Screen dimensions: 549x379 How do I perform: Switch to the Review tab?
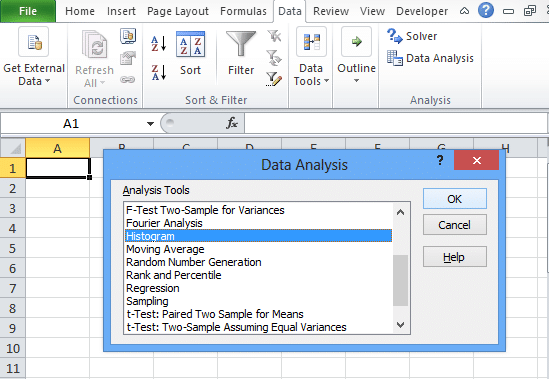(x=331, y=11)
